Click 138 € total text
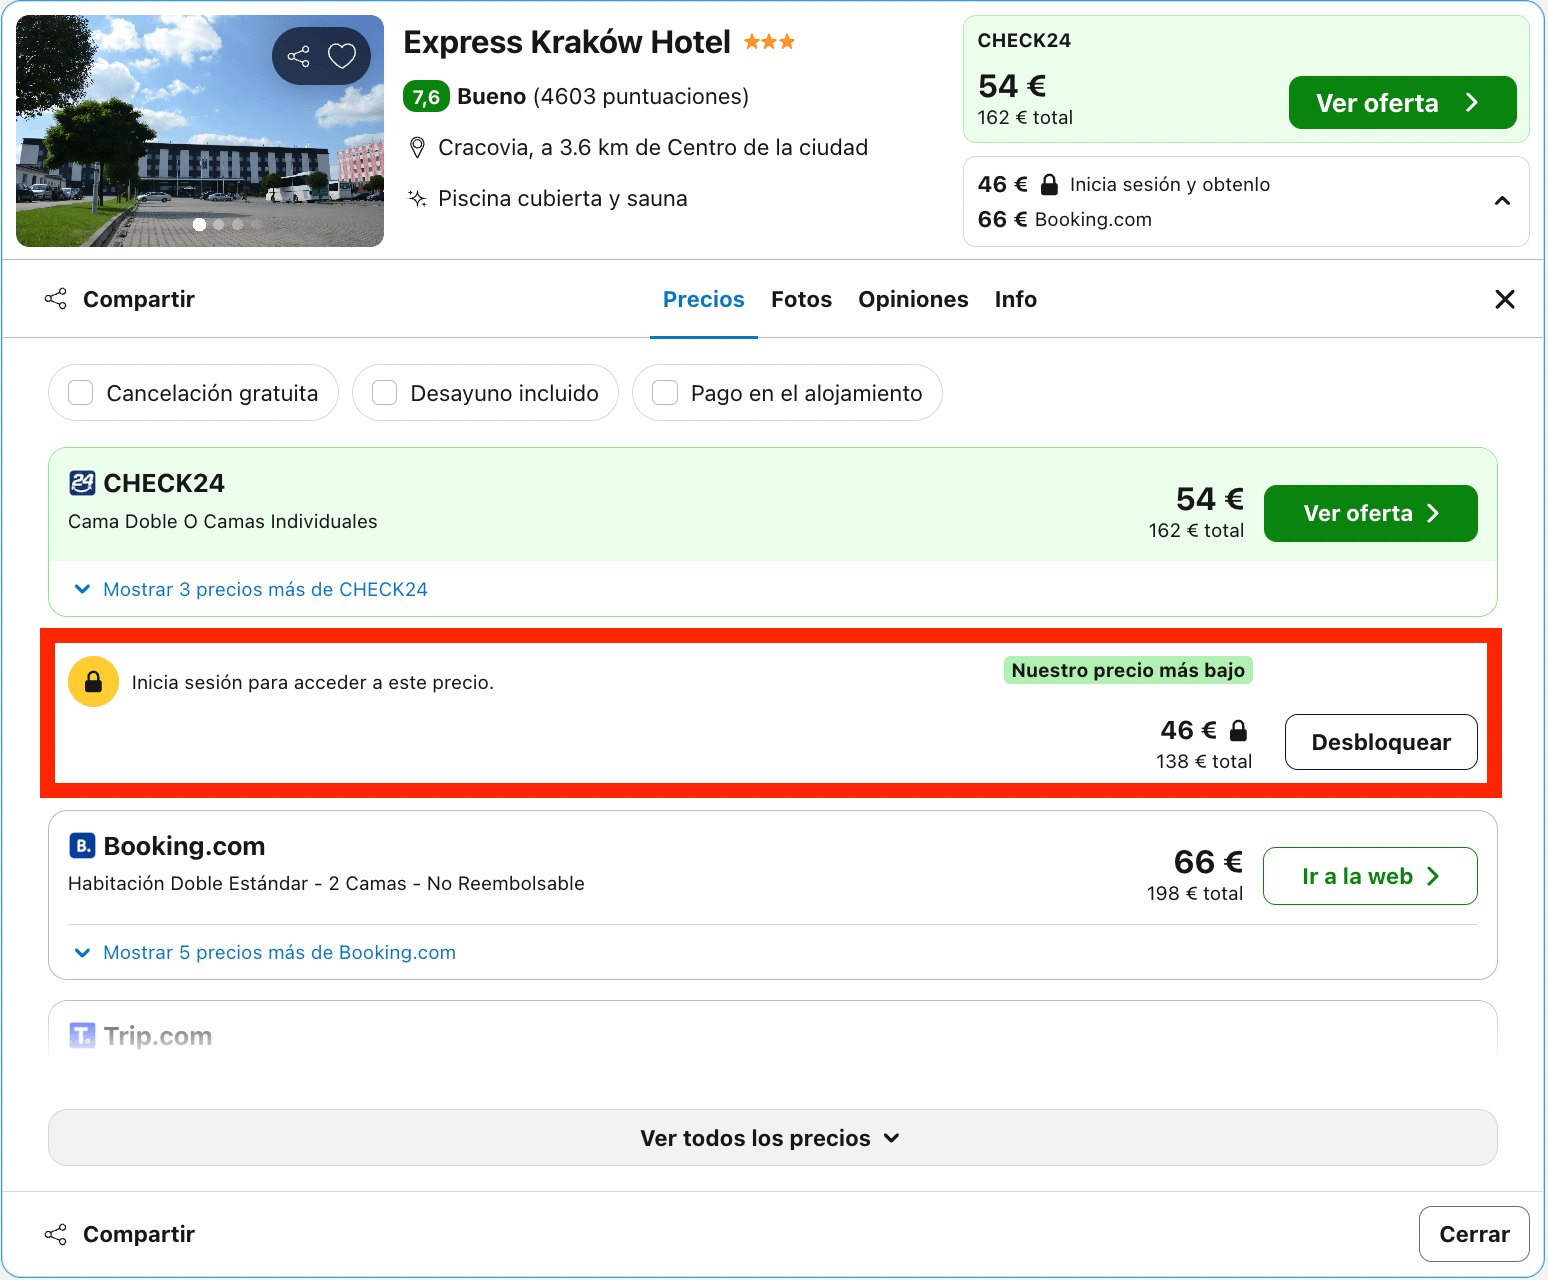1548x1280 pixels. pos(1204,761)
